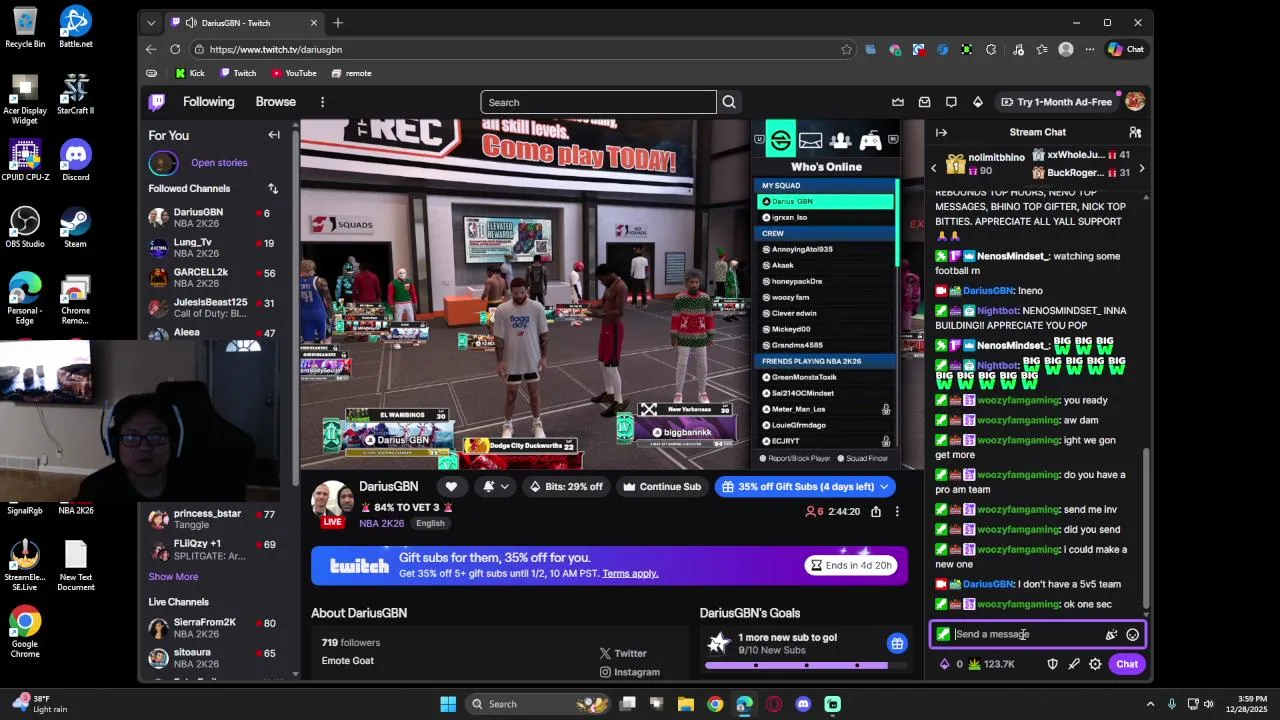Click the Bits: 29% off button
The image size is (1280, 720).
566,487
